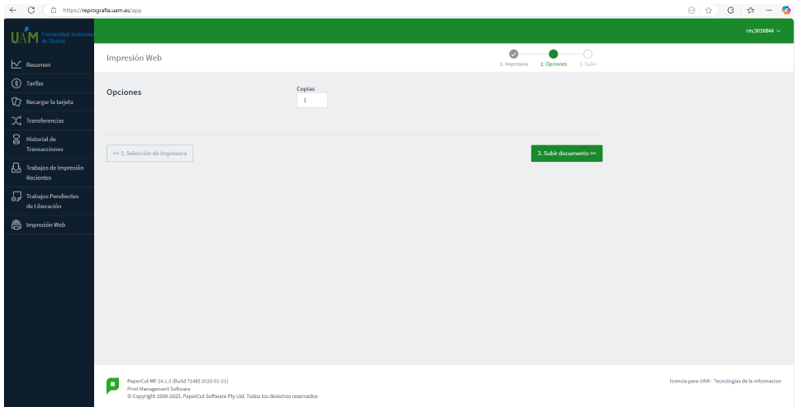798x407 pixels.
Task: Click the PaperCut logo in the footer
Action: [x=112, y=386]
